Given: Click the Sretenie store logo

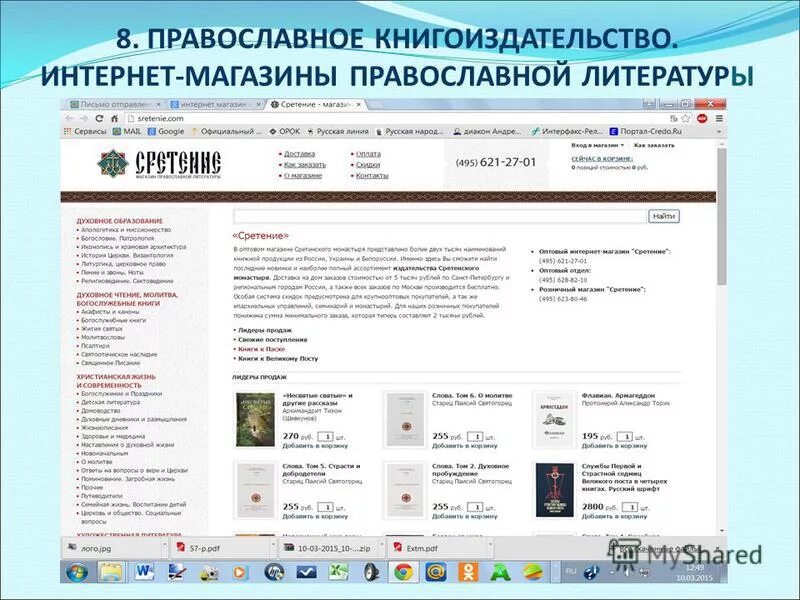Looking at the screenshot, I should [150, 164].
